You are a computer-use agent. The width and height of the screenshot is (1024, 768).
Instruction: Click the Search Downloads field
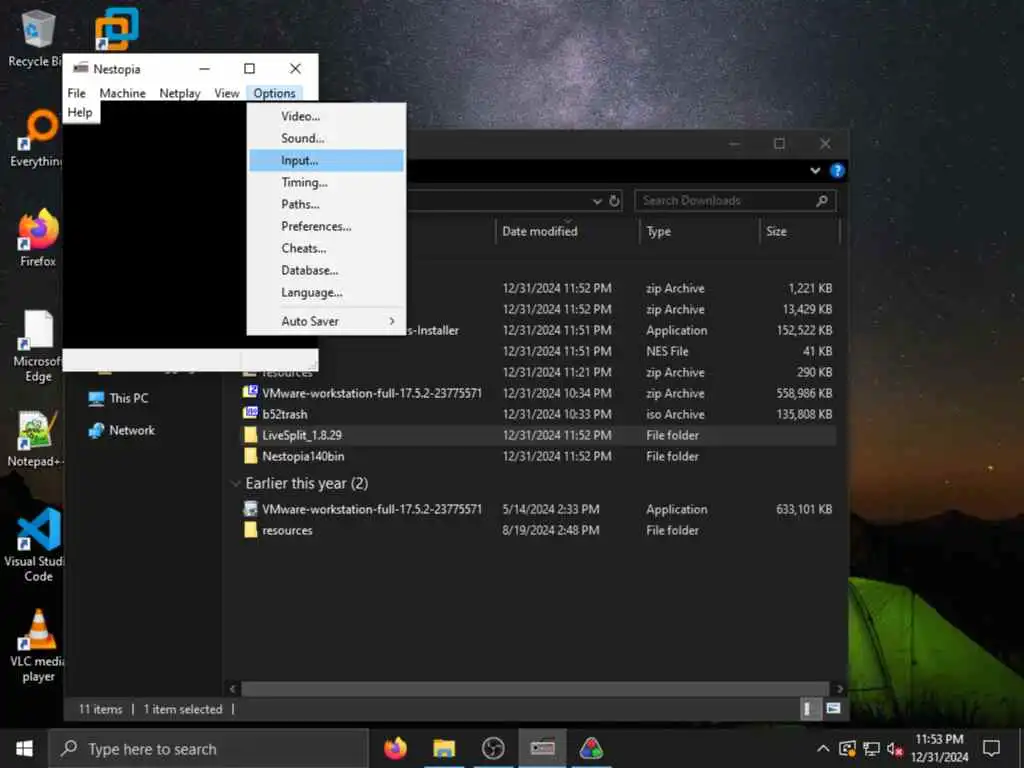tap(735, 200)
